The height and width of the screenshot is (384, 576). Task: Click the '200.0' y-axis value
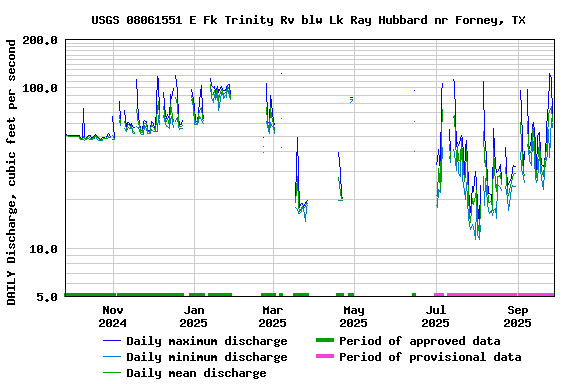pyautogui.click(x=40, y=40)
